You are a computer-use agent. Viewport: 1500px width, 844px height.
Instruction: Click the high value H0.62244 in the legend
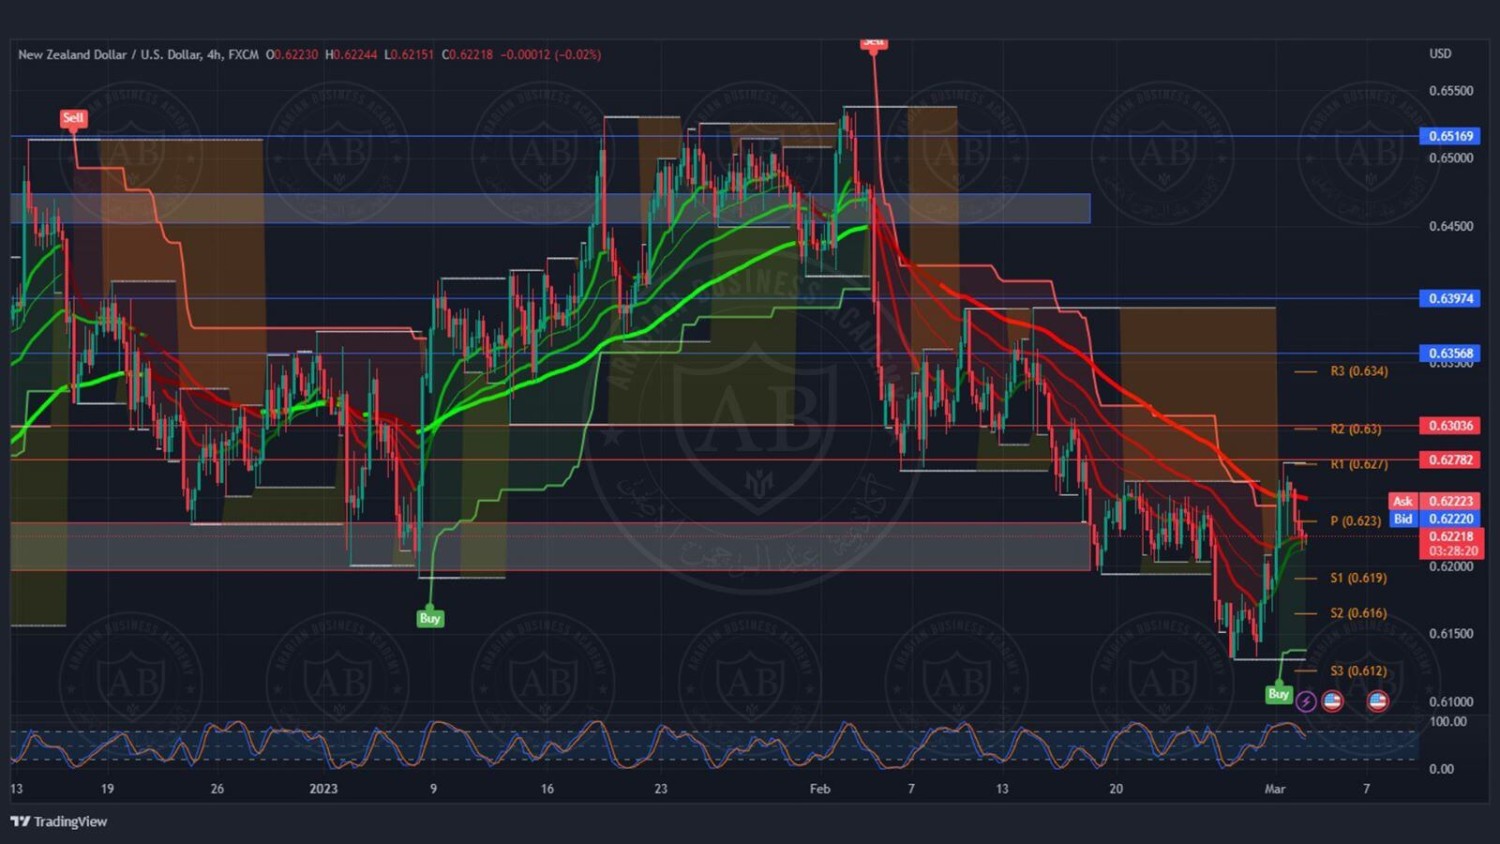click(x=351, y=55)
